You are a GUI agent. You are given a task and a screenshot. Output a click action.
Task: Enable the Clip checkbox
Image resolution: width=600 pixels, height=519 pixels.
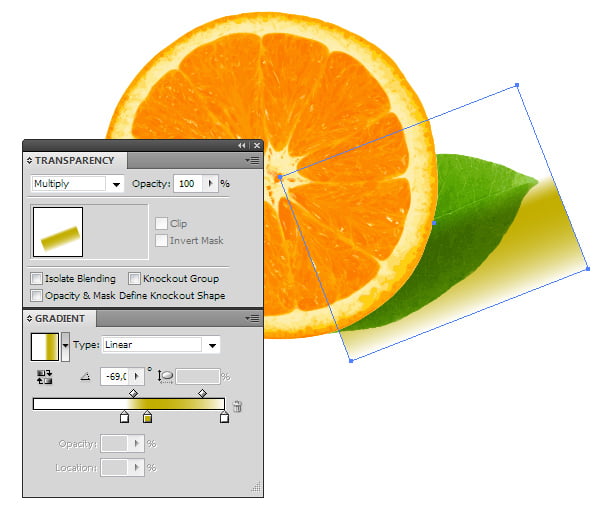pos(161,223)
